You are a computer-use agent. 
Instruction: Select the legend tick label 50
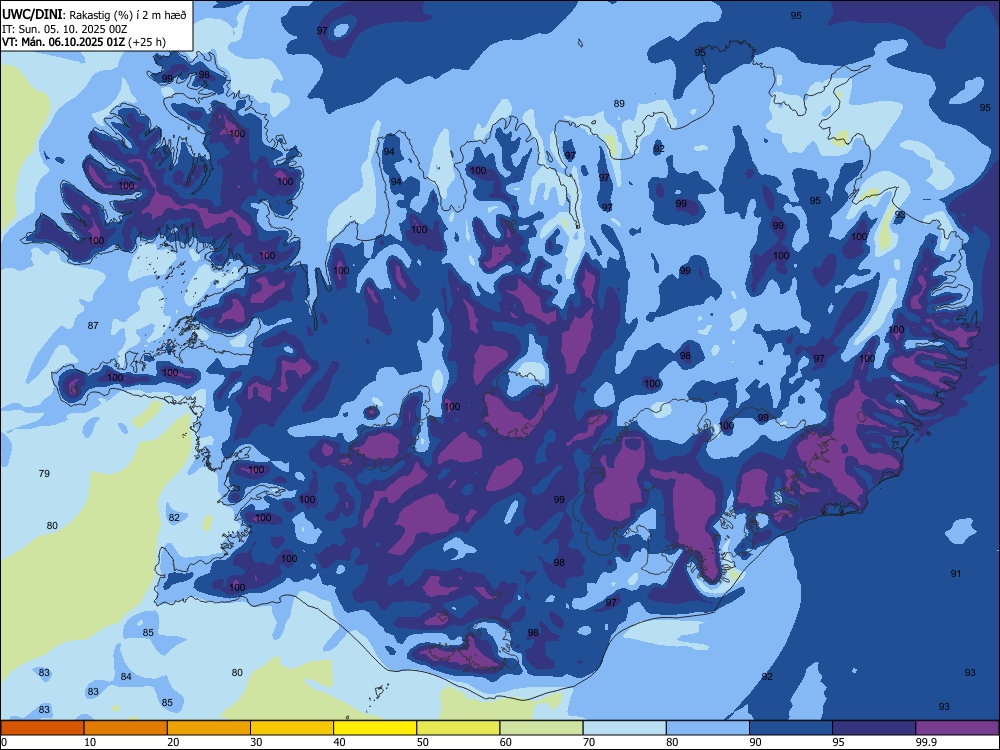[423, 742]
